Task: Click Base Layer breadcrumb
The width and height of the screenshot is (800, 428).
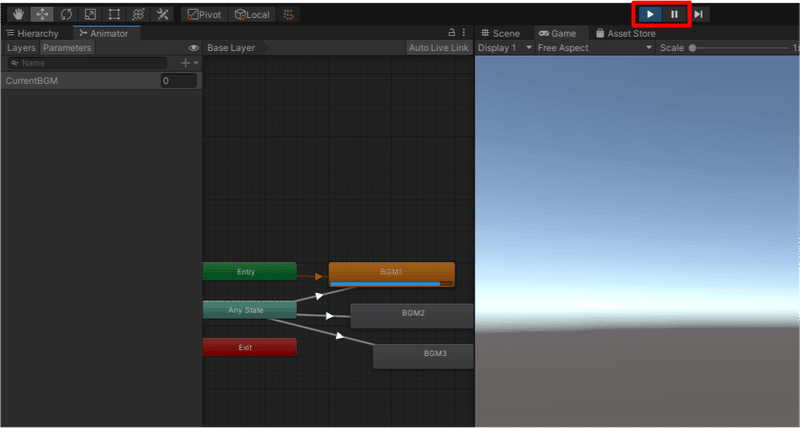Action: point(231,48)
